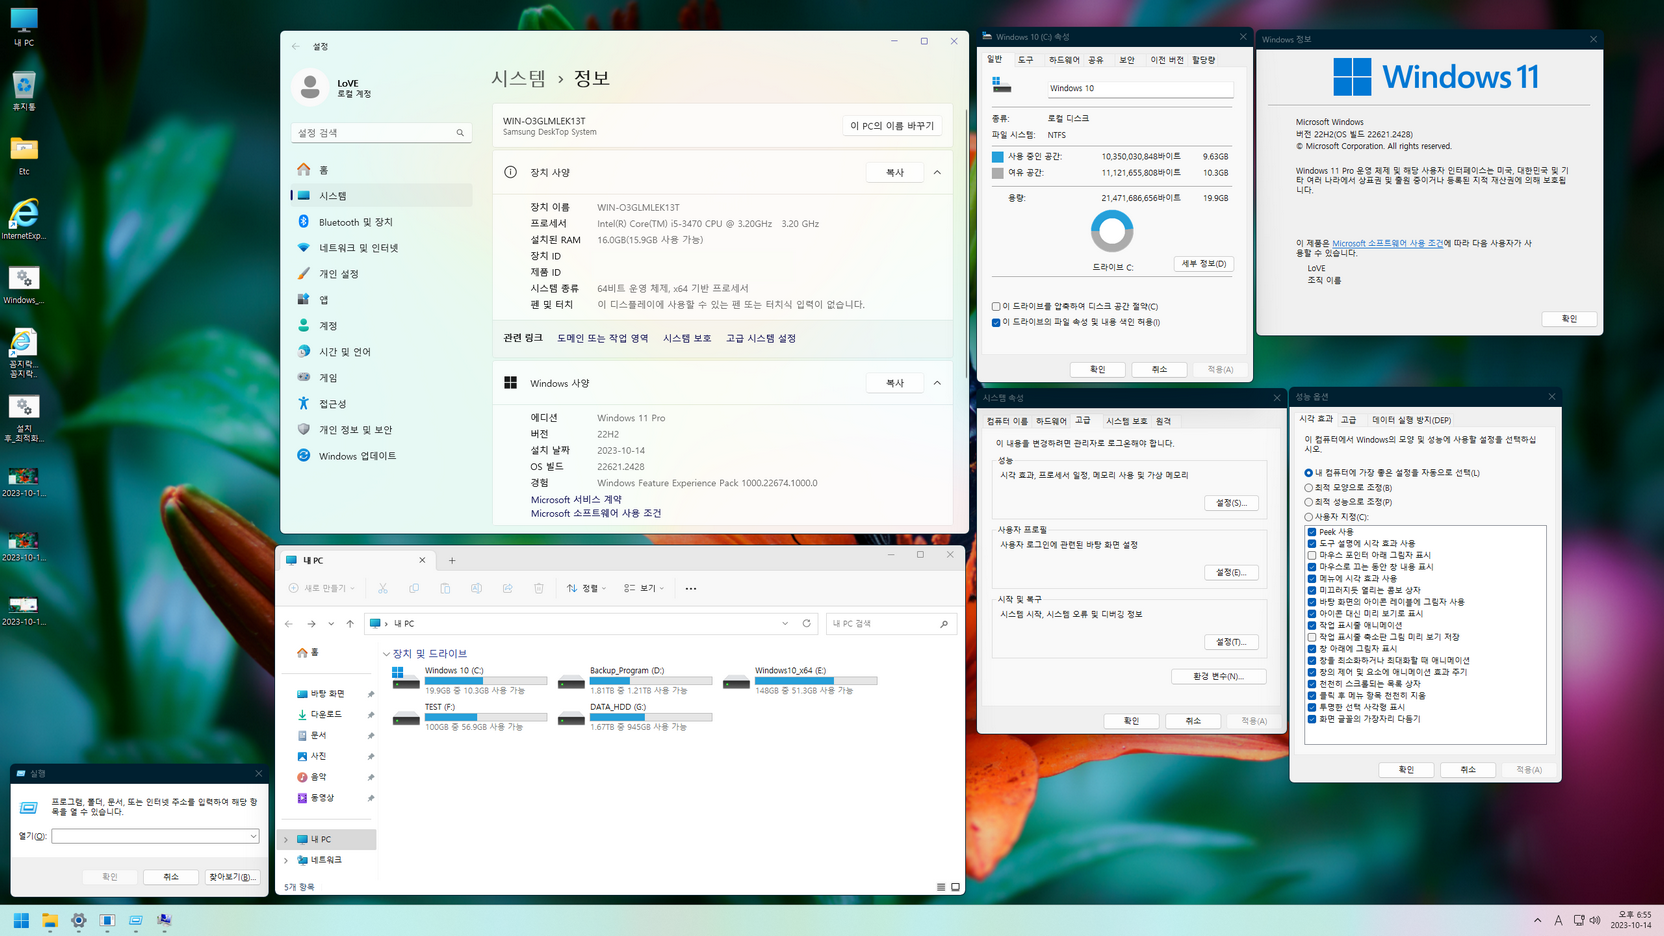The height and width of the screenshot is (936, 1664).
Task: Collapse the Windows 사양 section chevron
Action: point(937,383)
